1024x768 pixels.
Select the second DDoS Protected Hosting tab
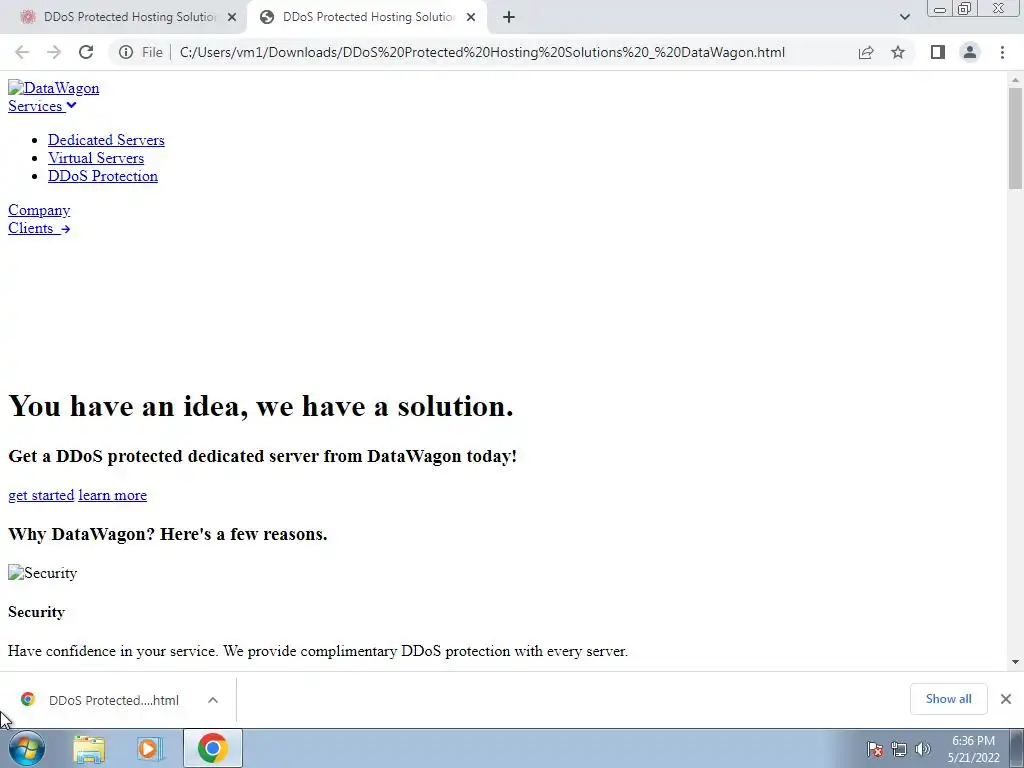coord(367,17)
